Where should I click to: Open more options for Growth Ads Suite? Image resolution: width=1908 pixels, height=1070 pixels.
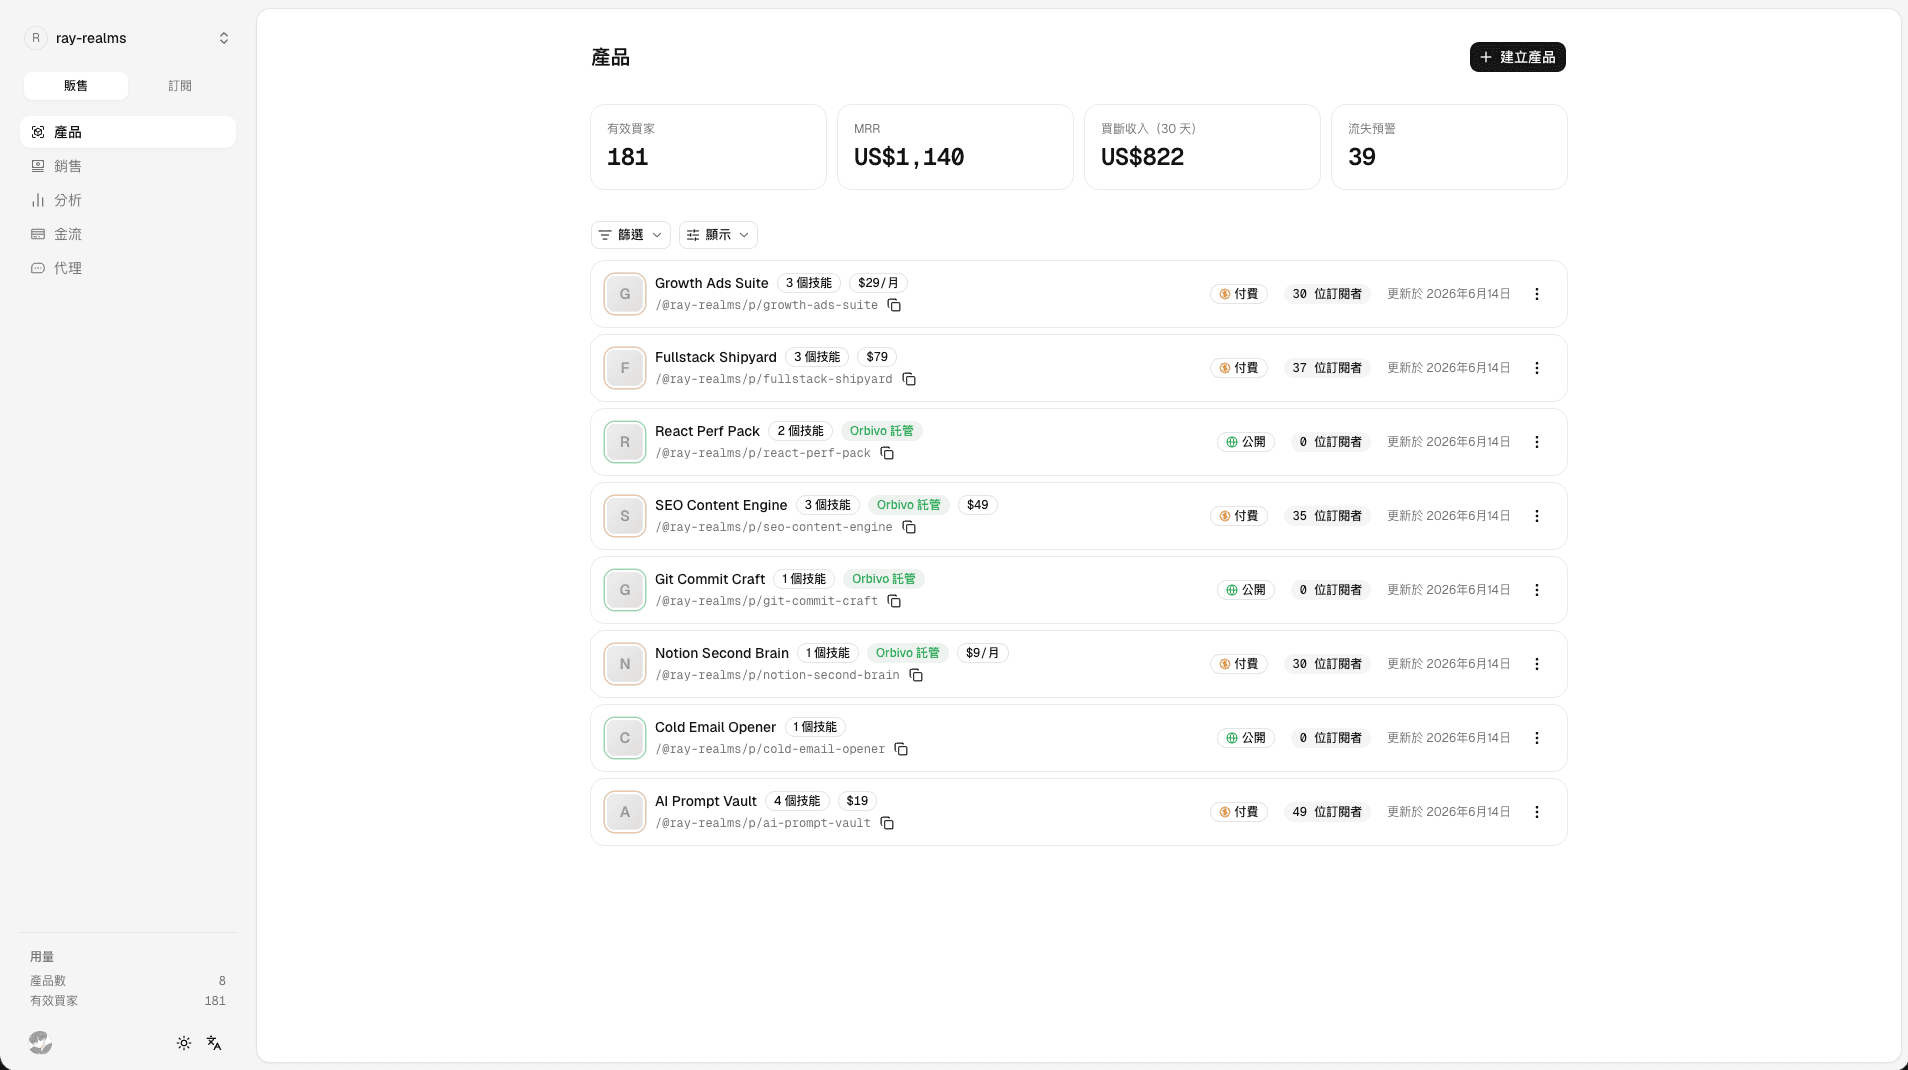click(1537, 294)
